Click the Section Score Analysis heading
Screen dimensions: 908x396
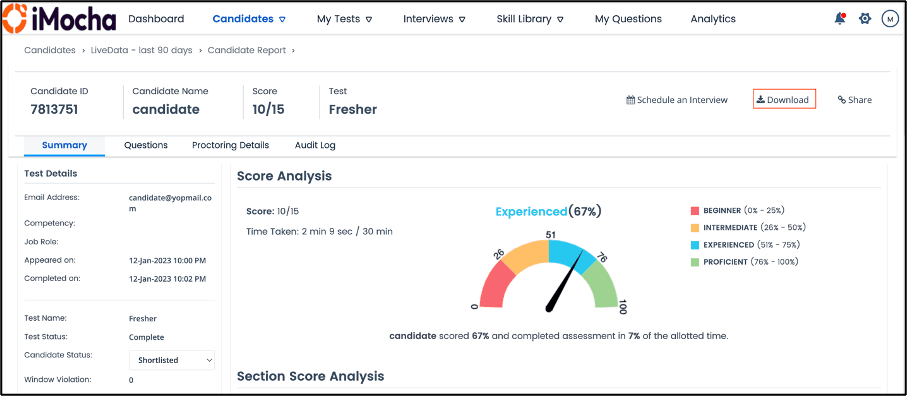tap(310, 376)
